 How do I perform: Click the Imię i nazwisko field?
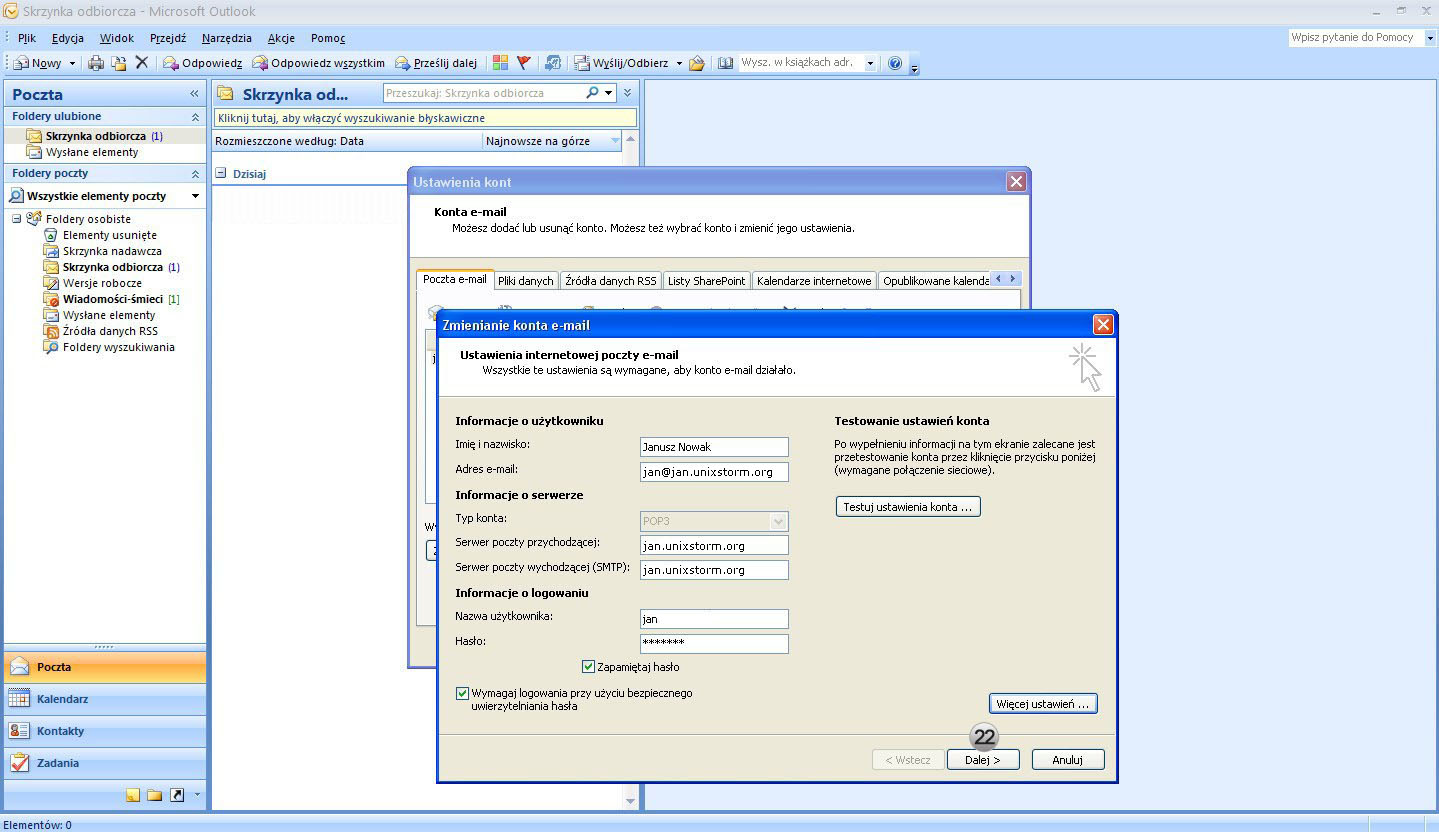tap(714, 447)
